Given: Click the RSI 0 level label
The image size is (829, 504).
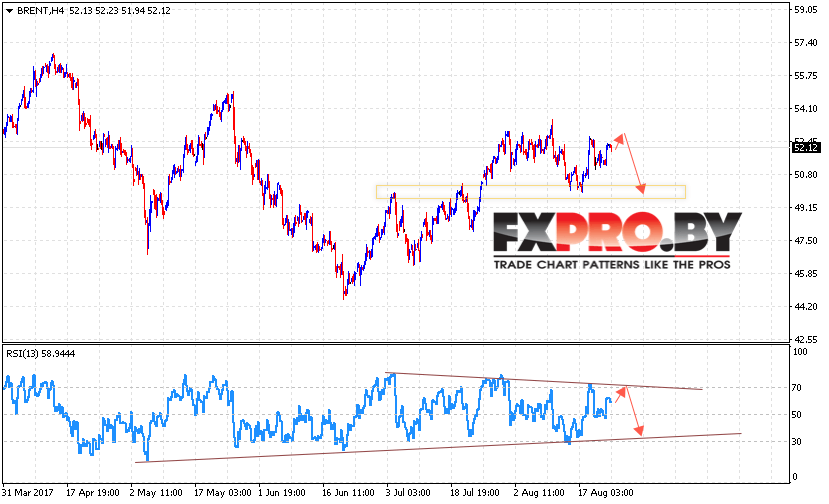Looking at the screenshot, I should click(x=795, y=477).
